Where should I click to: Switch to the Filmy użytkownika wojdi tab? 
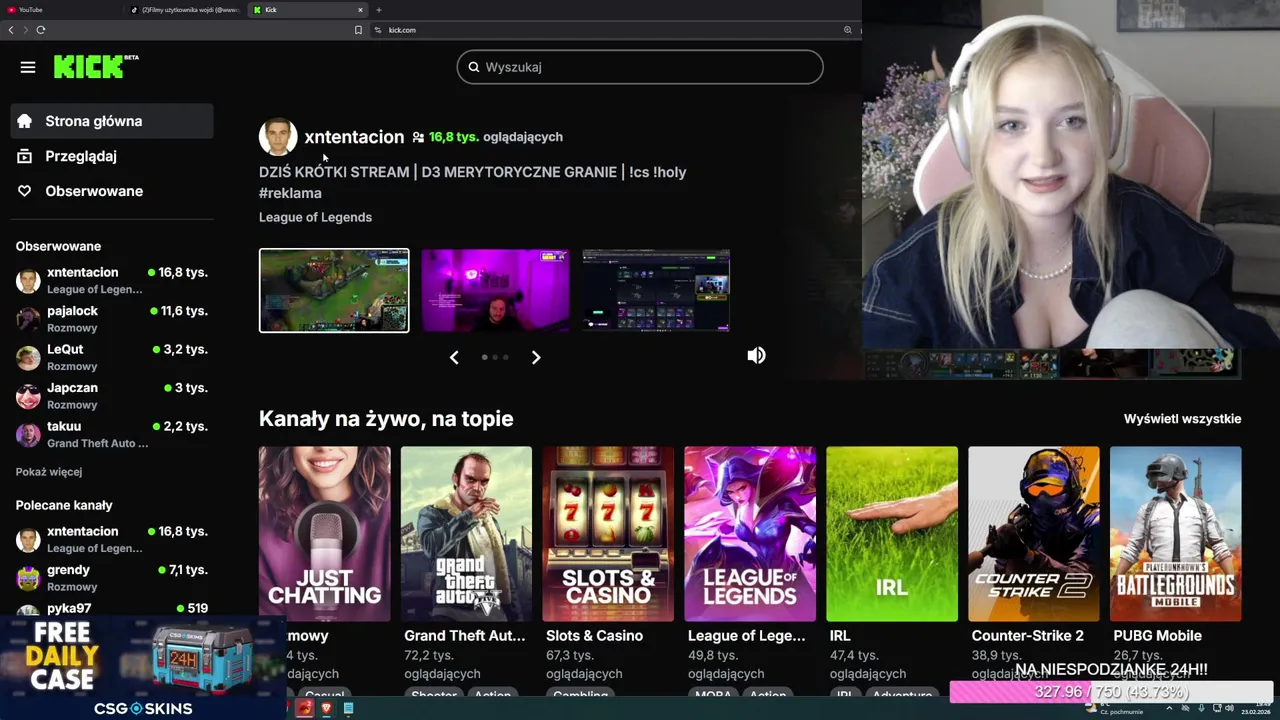click(x=185, y=10)
